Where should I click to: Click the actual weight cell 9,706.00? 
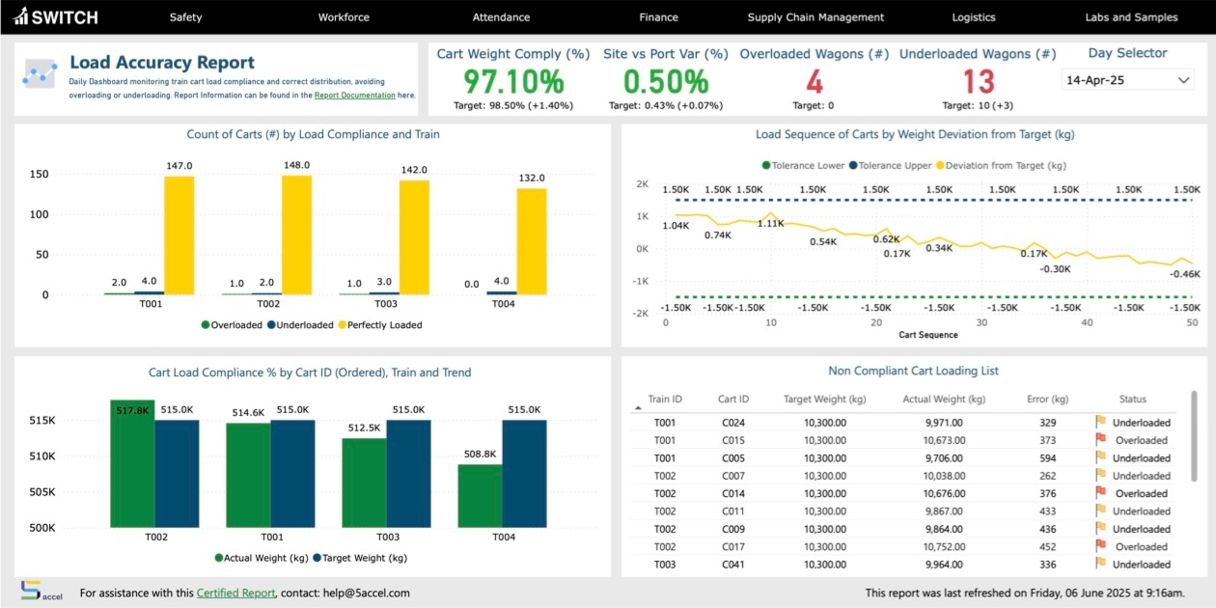tap(944, 458)
